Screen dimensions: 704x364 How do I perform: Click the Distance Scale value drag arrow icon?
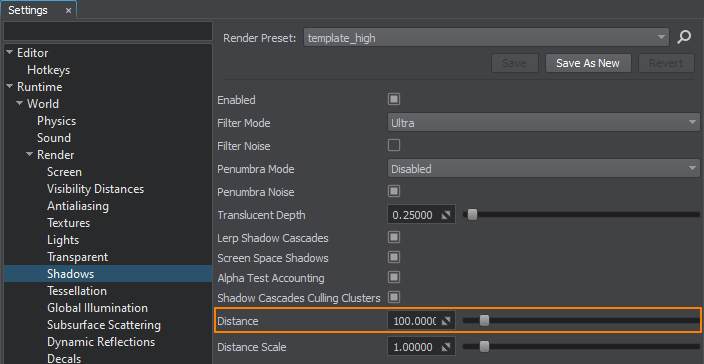(x=445, y=347)
